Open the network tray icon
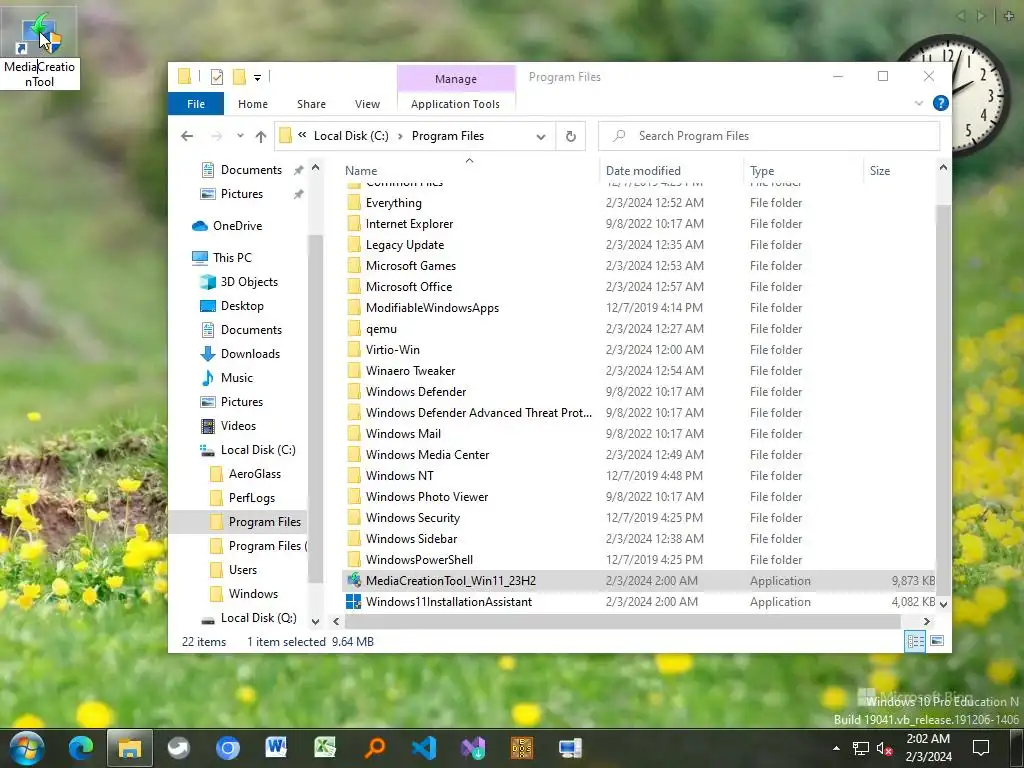Screen dimensions: 1024x768 [x=861, y=748]
